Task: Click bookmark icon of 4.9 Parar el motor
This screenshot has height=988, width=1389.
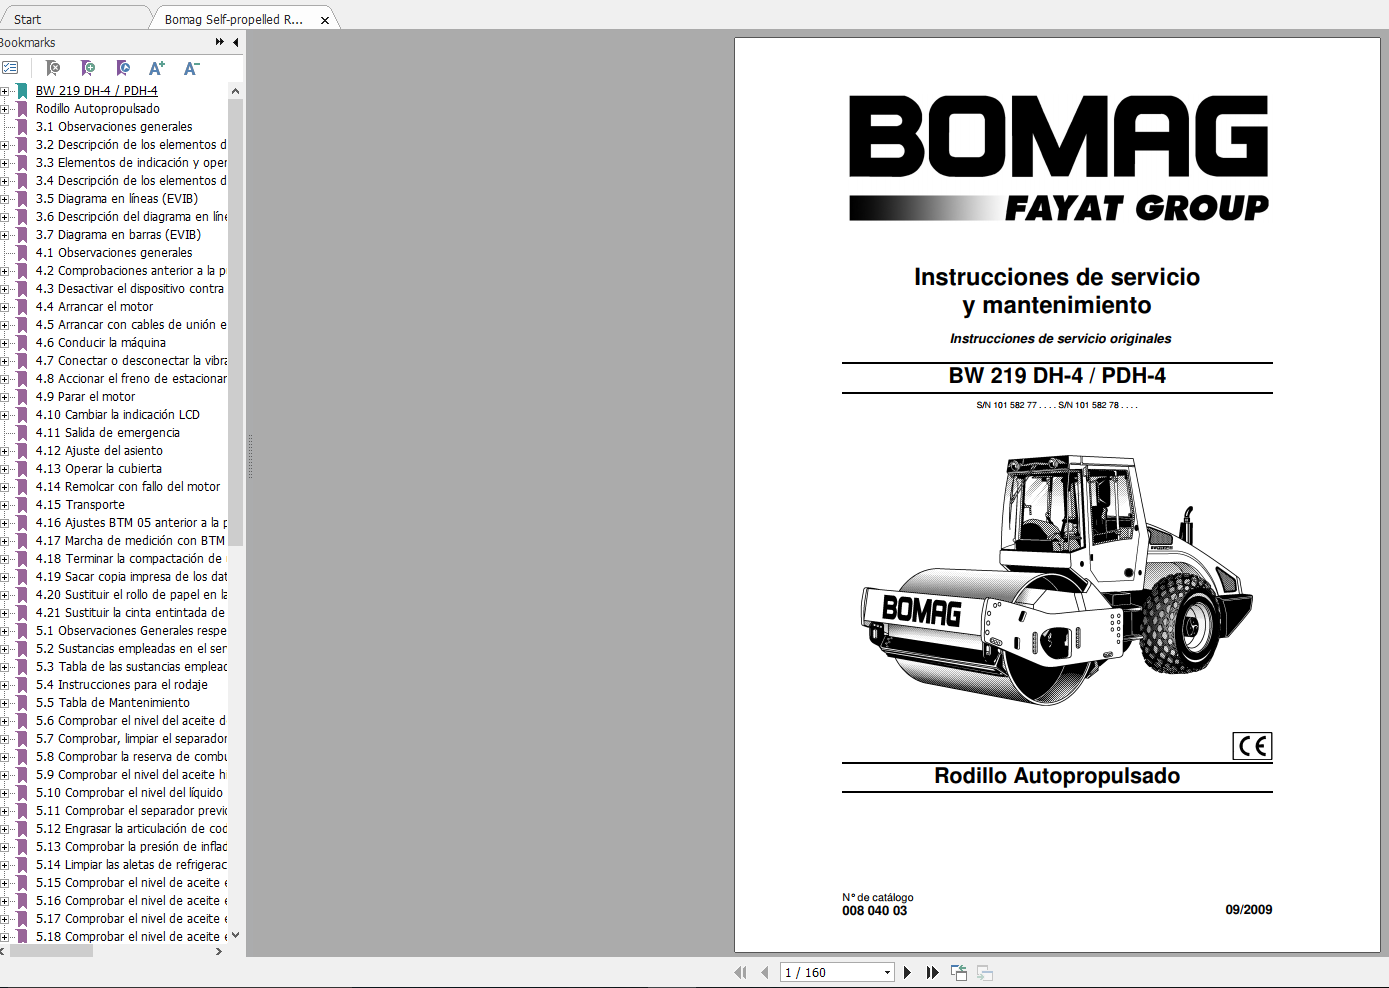Action: pos(22,397)
